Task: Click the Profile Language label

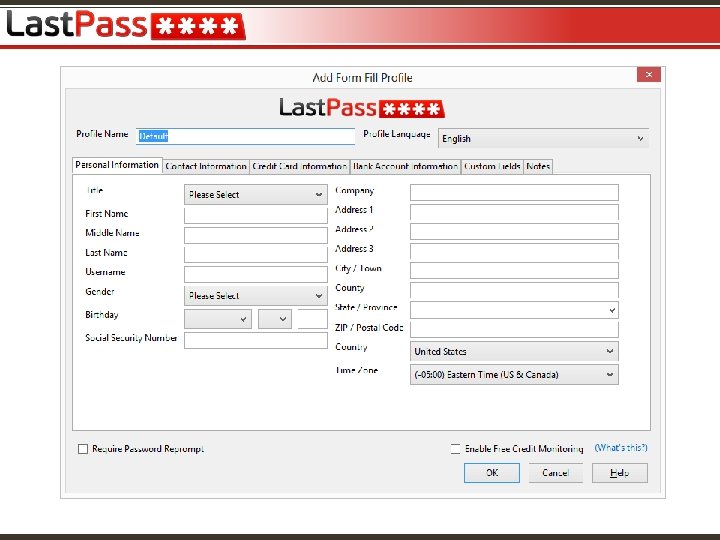Action: pos(397,134)
